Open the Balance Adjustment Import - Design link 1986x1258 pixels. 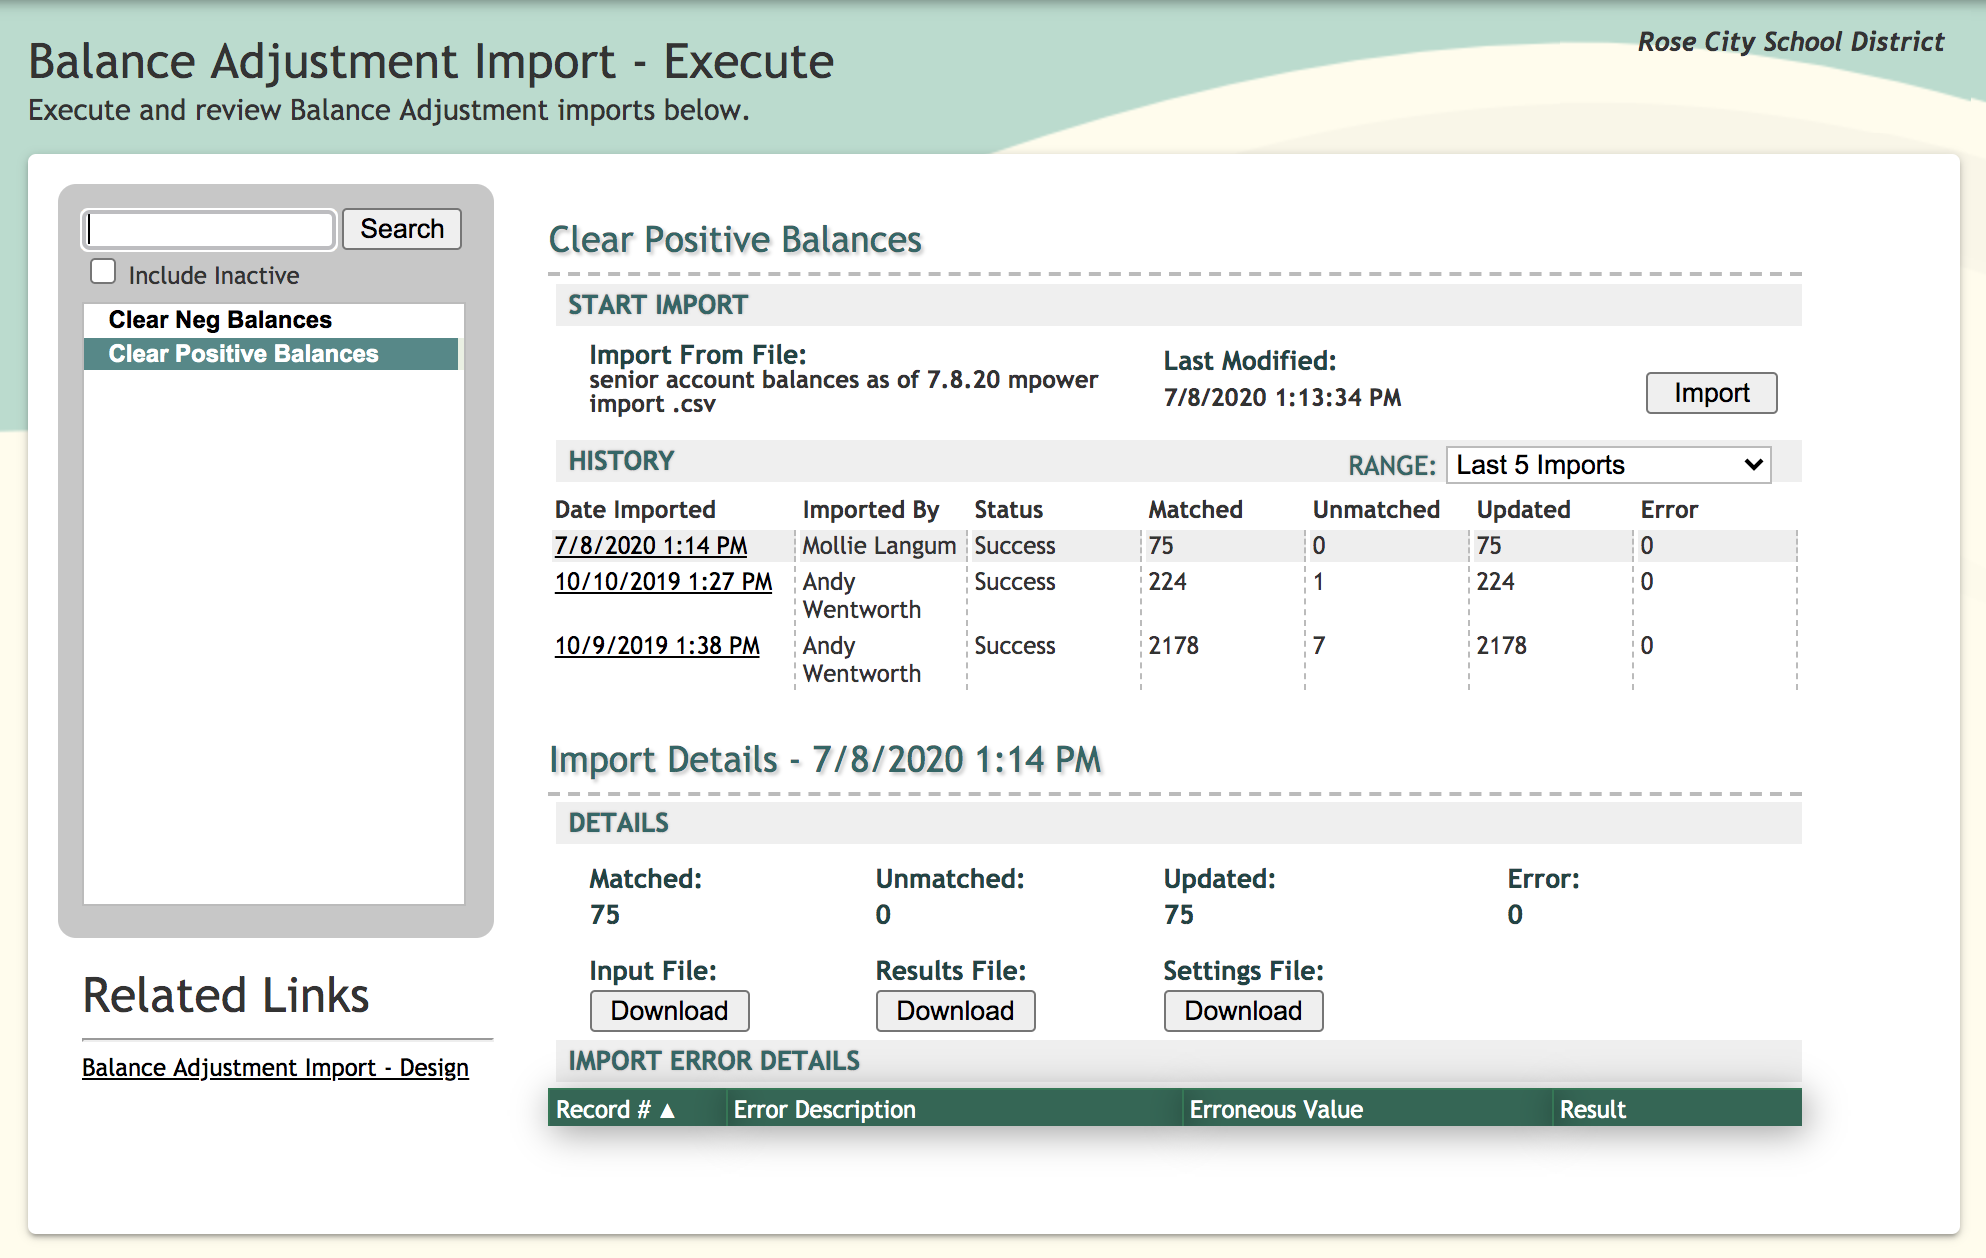(275, 1068)
